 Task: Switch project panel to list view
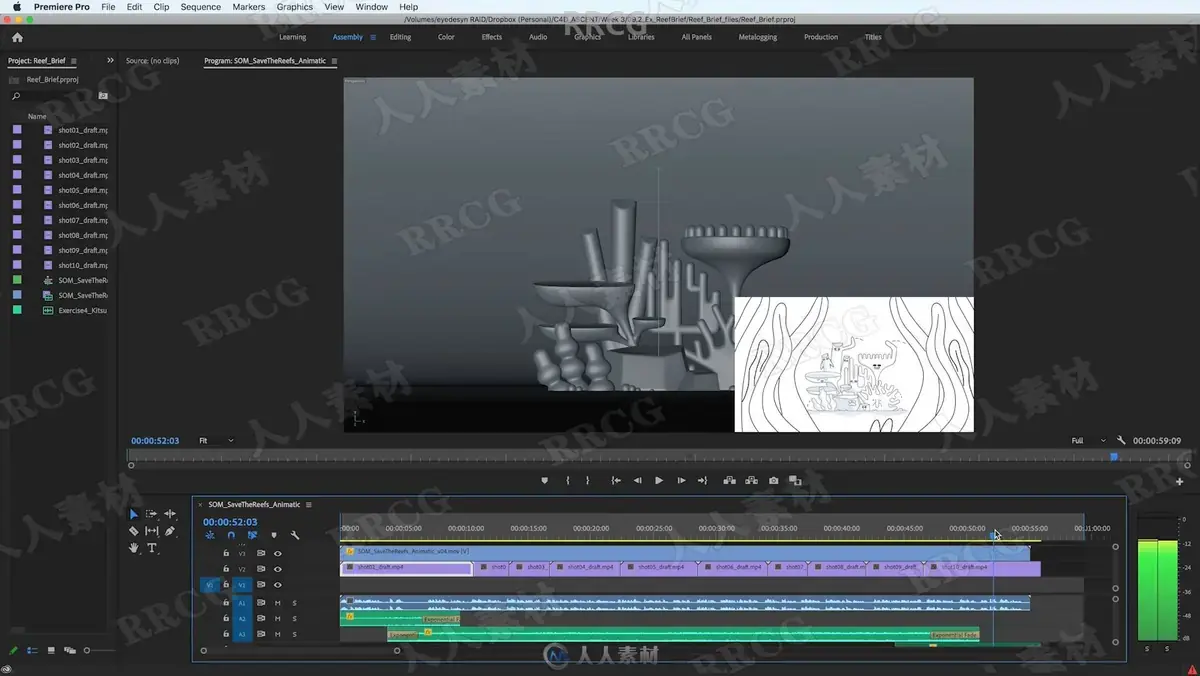[32, 650]
